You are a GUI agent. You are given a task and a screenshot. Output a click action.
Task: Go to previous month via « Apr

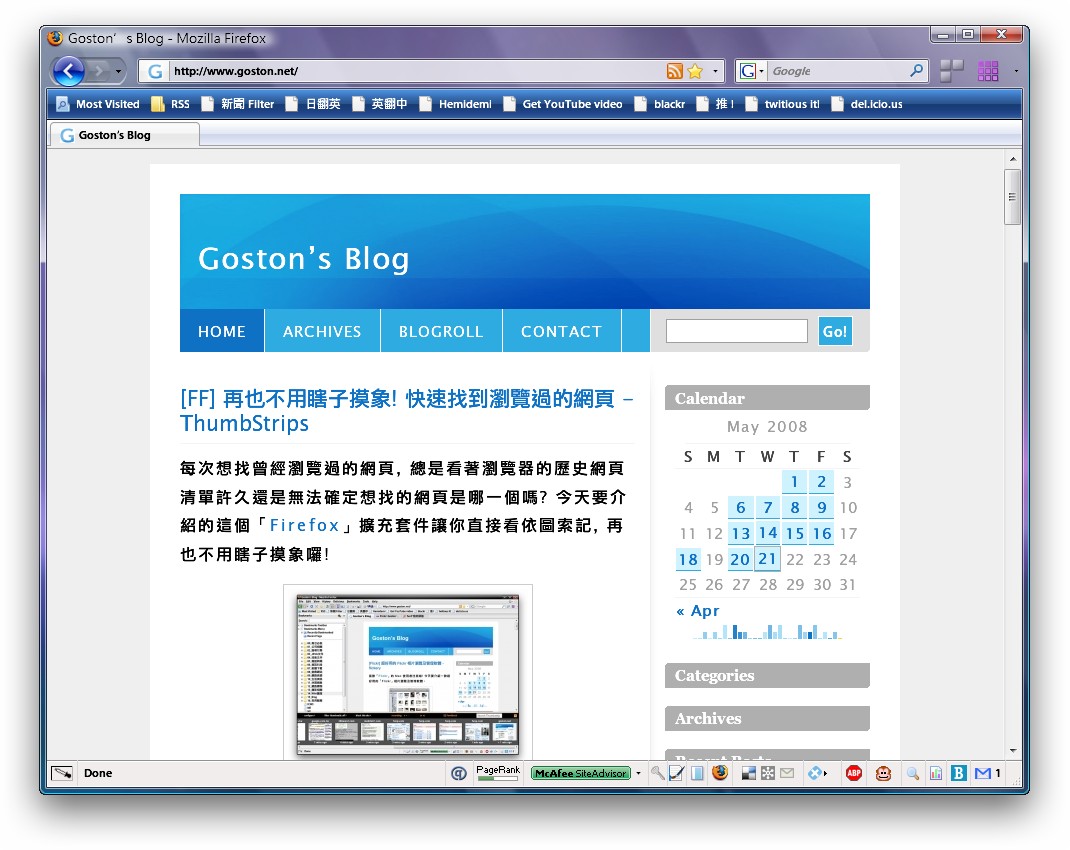click(697, 611)
